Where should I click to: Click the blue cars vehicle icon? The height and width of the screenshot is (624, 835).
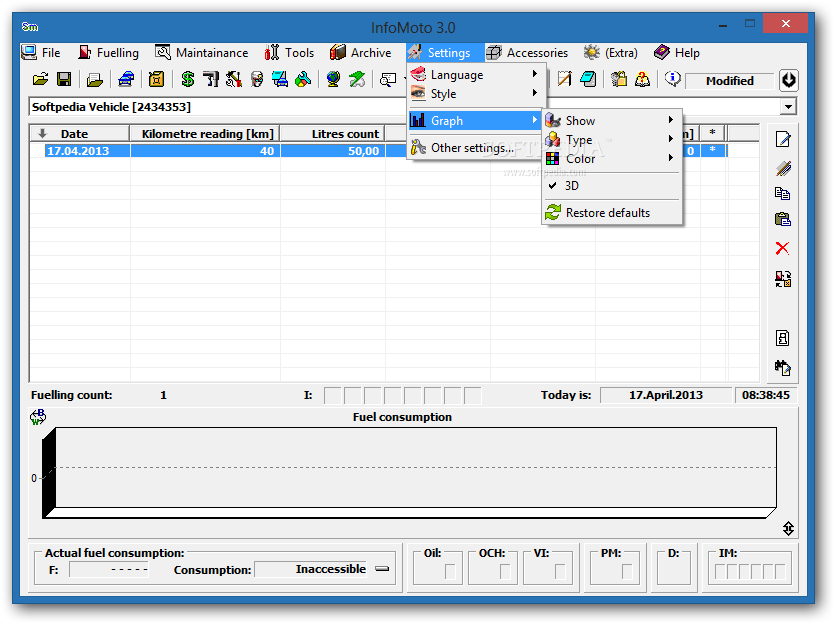126,80
